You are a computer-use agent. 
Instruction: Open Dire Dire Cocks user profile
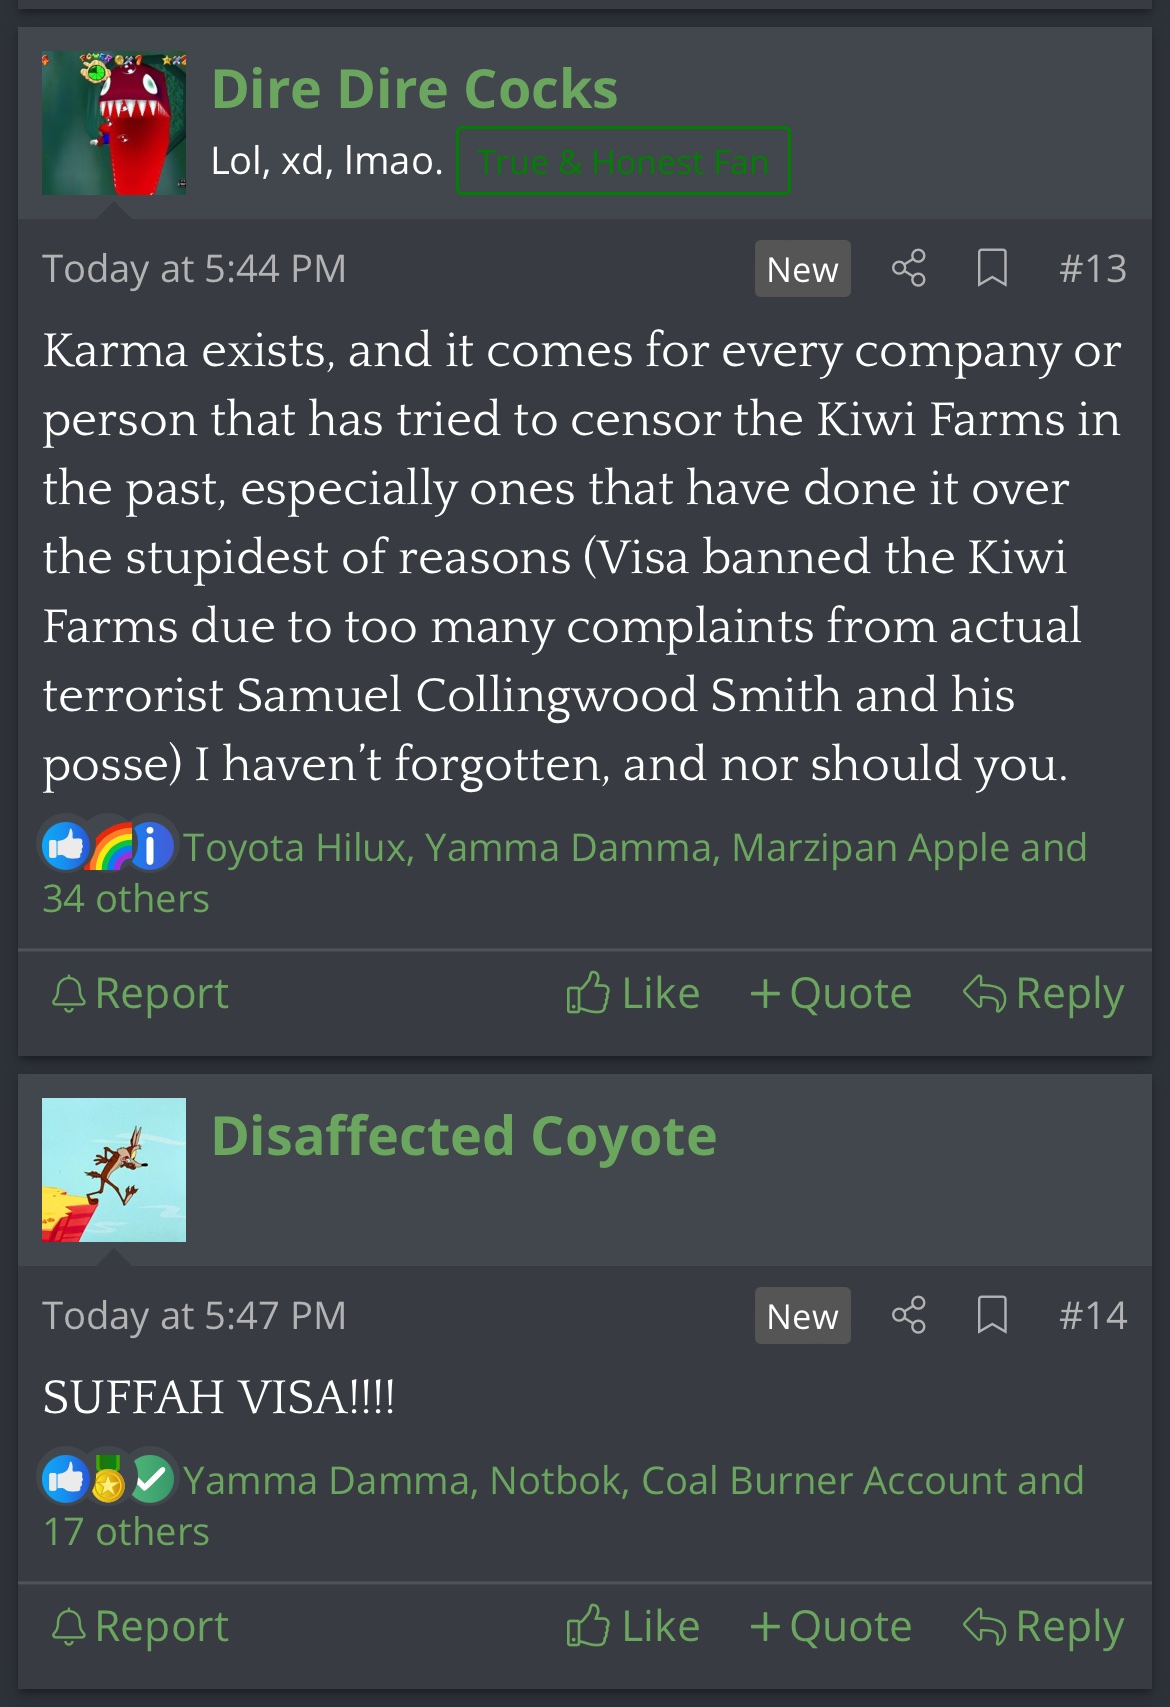pos(414,89)
